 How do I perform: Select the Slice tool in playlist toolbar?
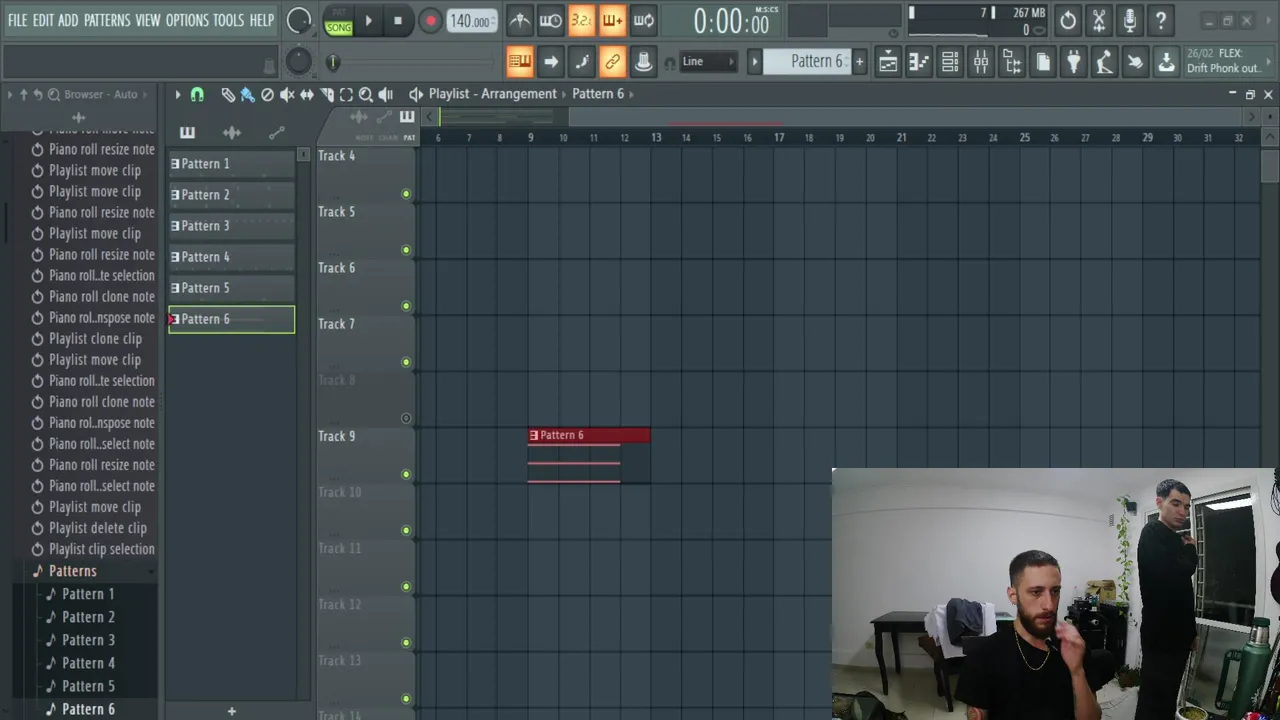pos(327,94)
